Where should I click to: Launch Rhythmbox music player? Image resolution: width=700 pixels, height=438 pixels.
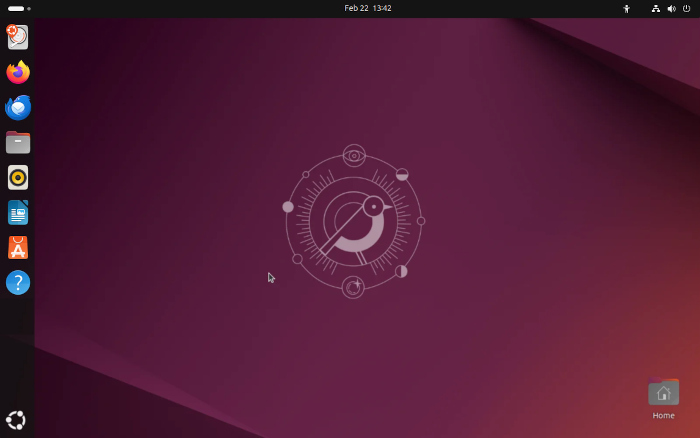(18, 178)
